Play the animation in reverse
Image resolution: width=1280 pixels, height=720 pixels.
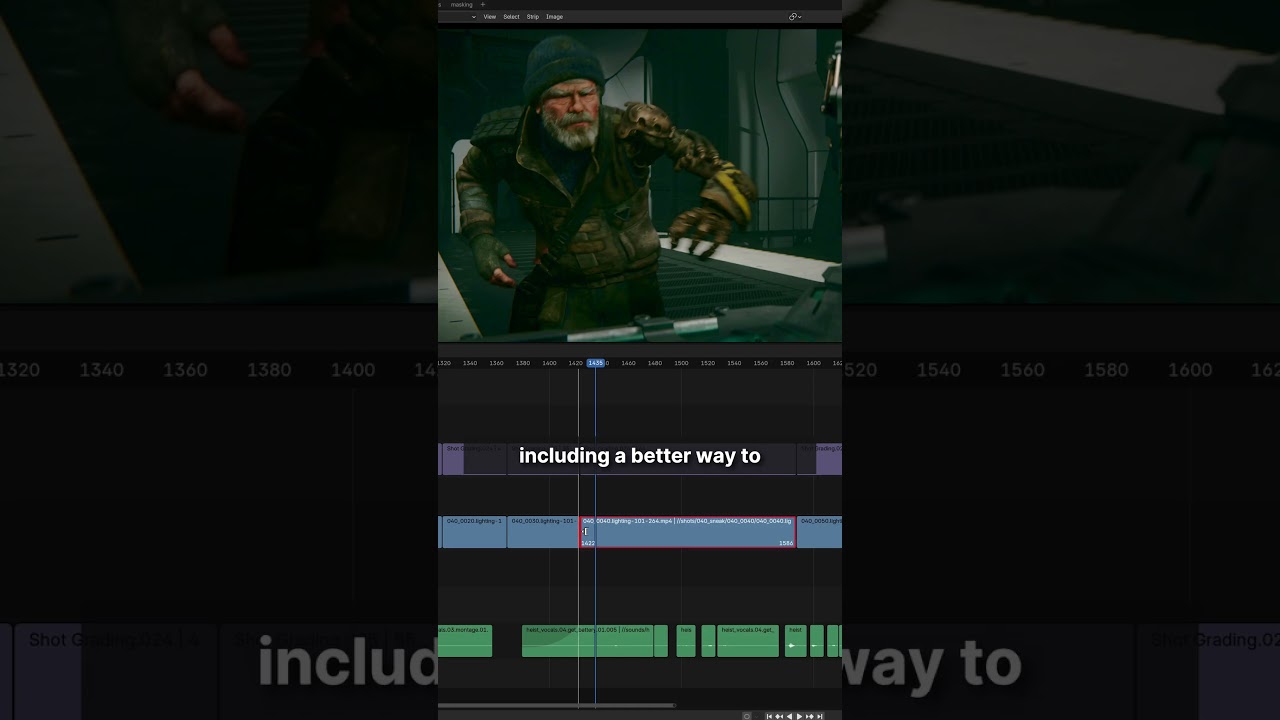coord(789,716)
